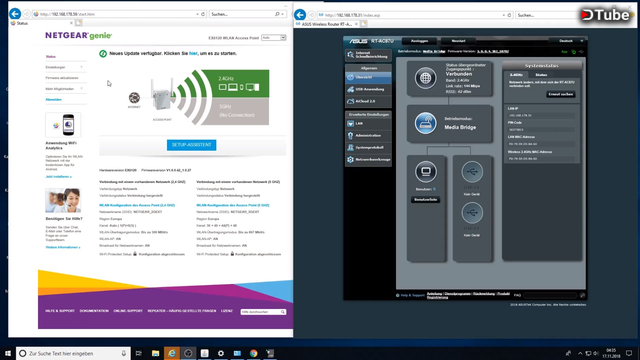
Task: Click the firmware version link
Action: [x=493, y=51]
